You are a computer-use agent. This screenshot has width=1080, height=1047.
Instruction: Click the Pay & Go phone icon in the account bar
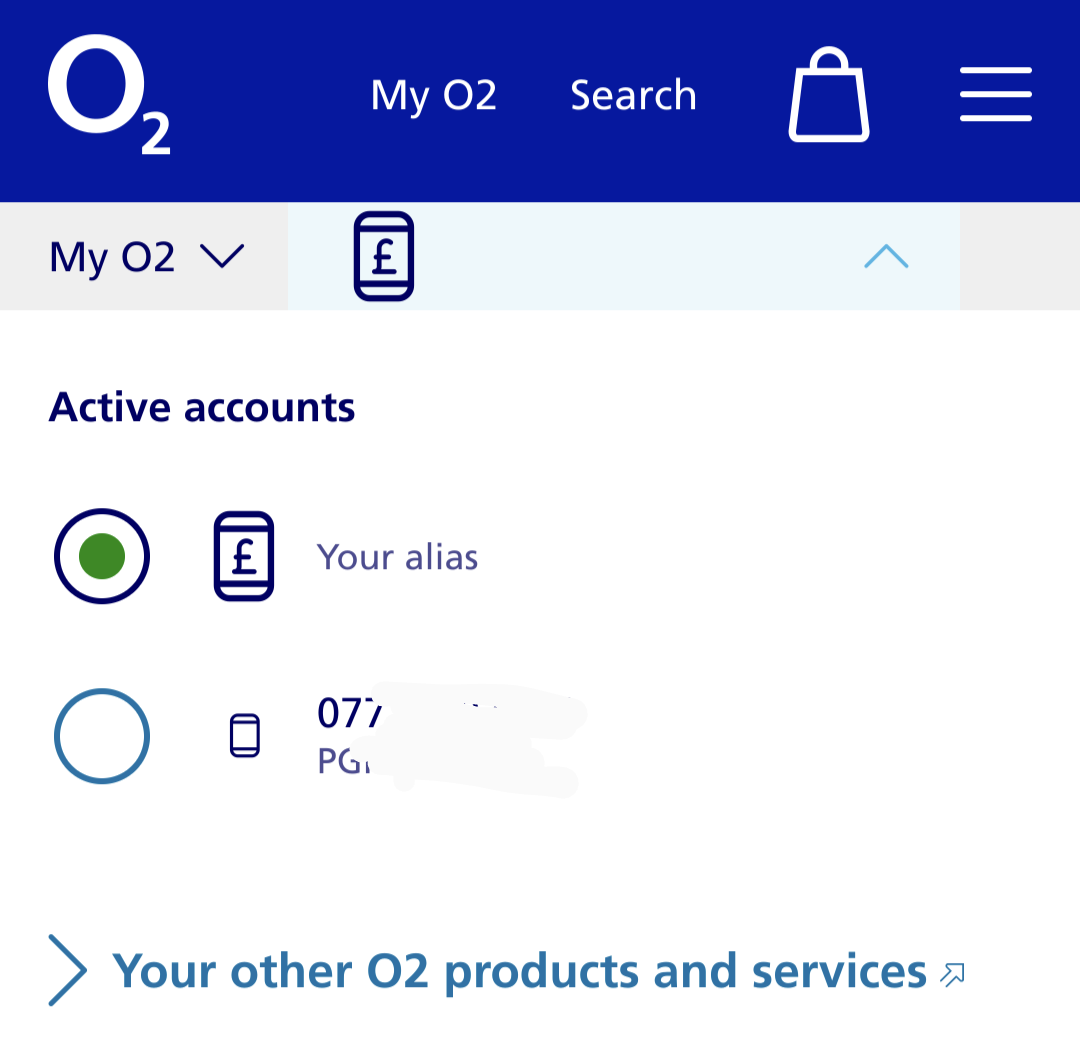384,256
